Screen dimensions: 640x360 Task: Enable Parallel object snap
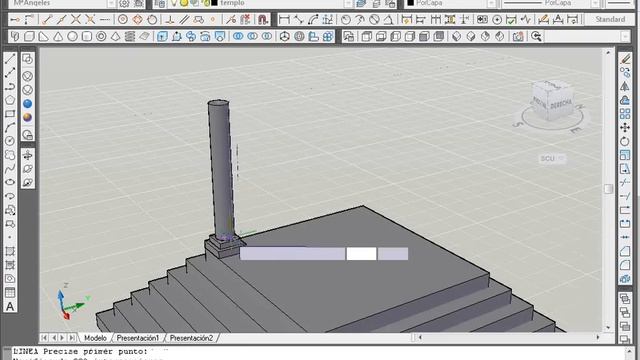point(184,19)
